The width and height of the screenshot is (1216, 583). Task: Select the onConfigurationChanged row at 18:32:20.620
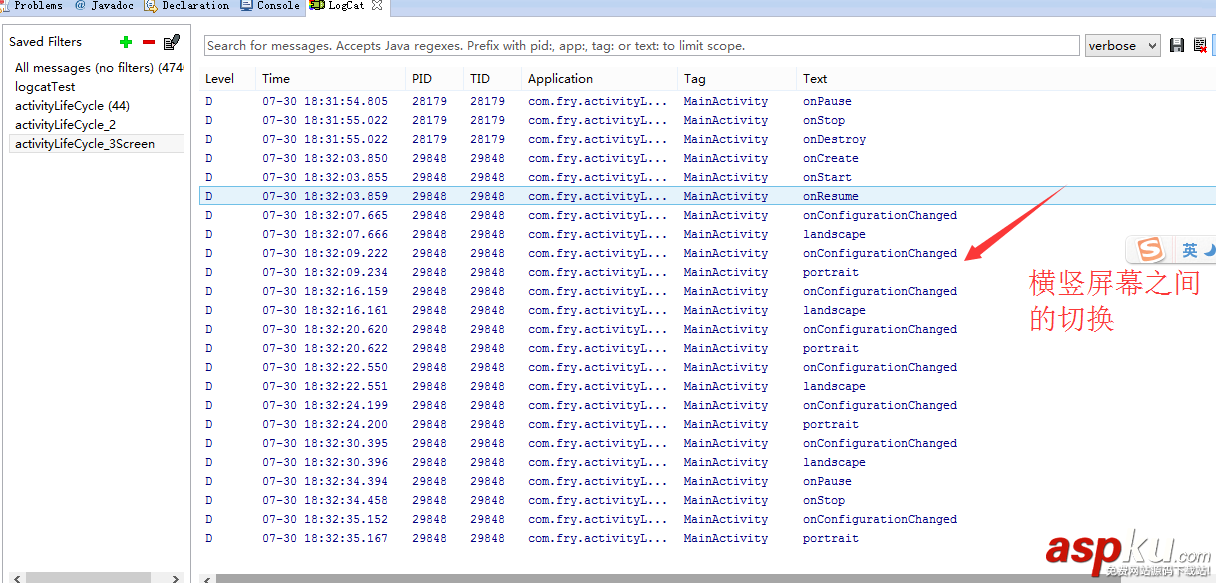708,329
